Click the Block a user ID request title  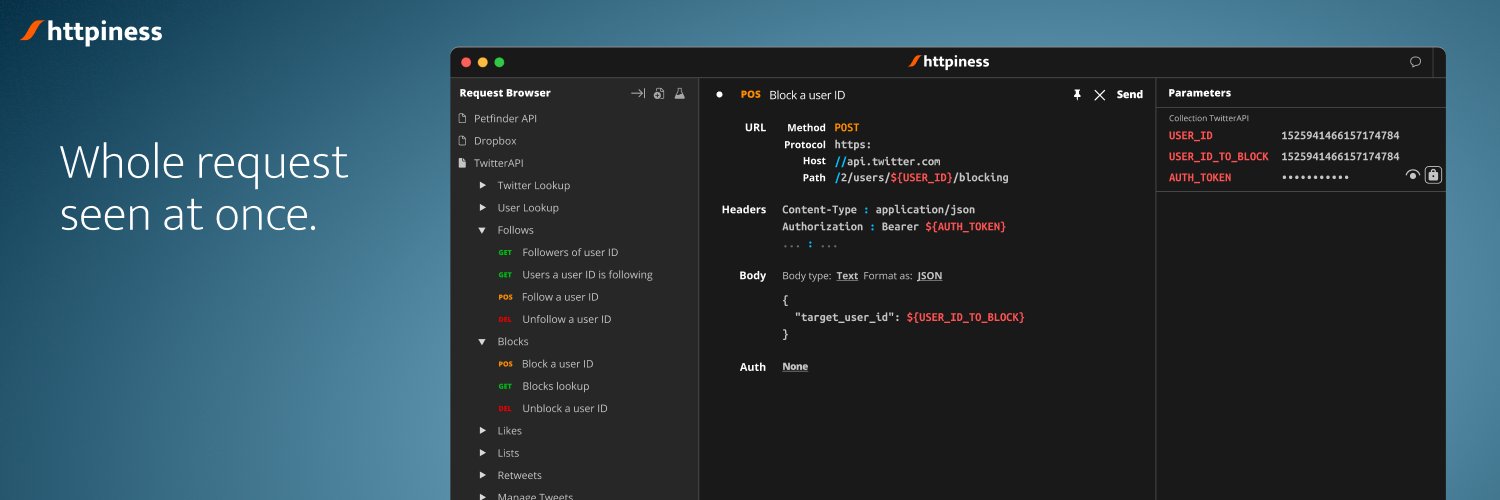pos(807,95)
